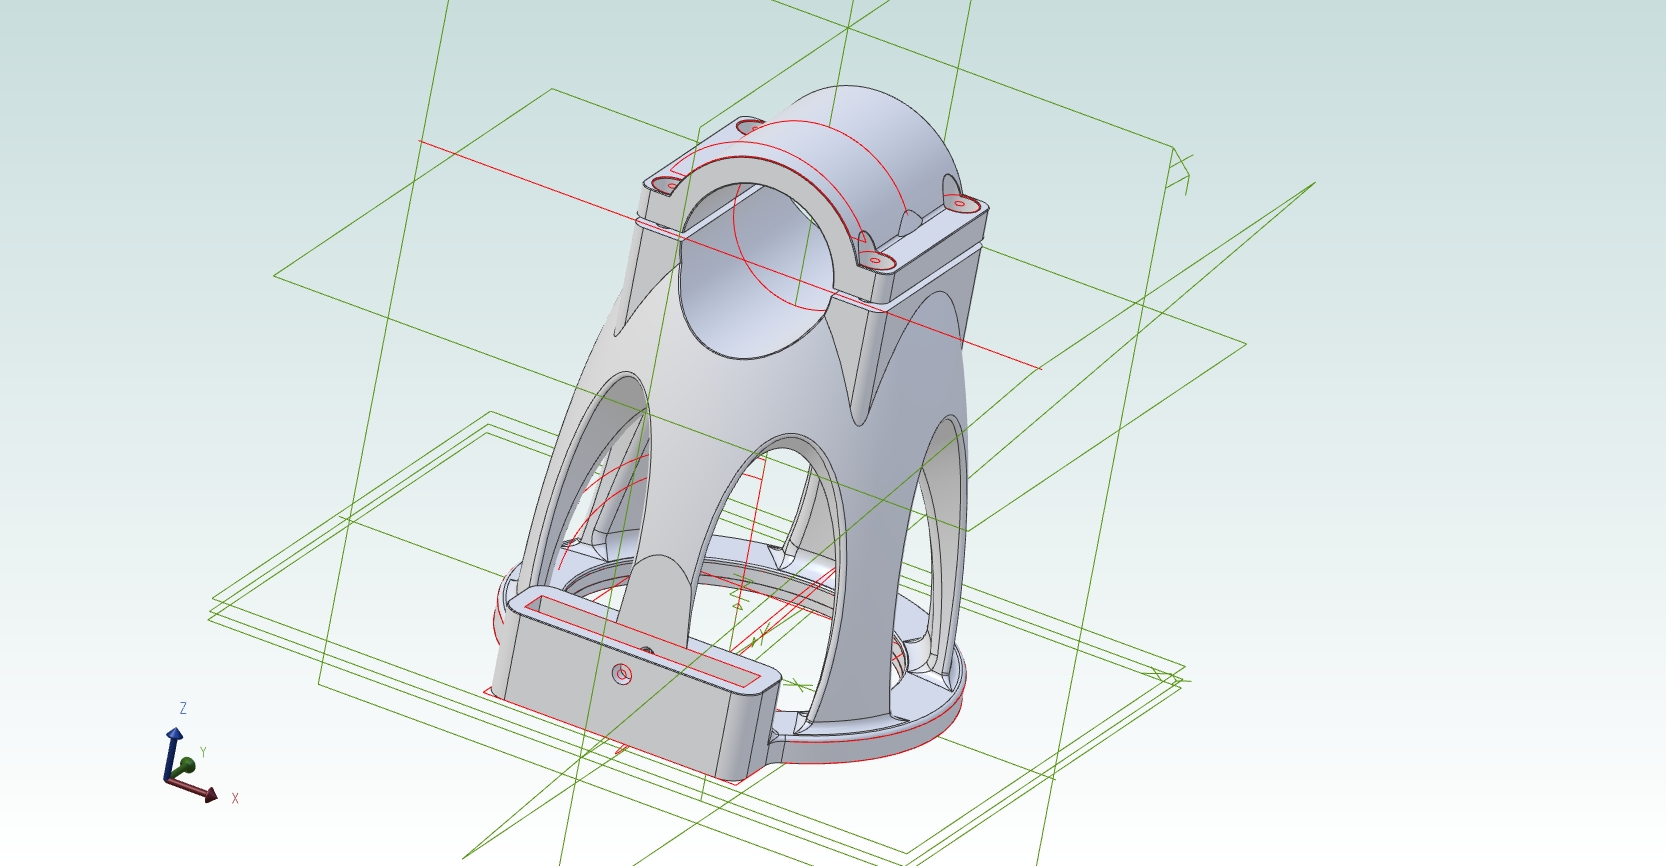The image size is (1666, 866).
Task: Select the small circular hole on front block
Action: click(622, 675)
